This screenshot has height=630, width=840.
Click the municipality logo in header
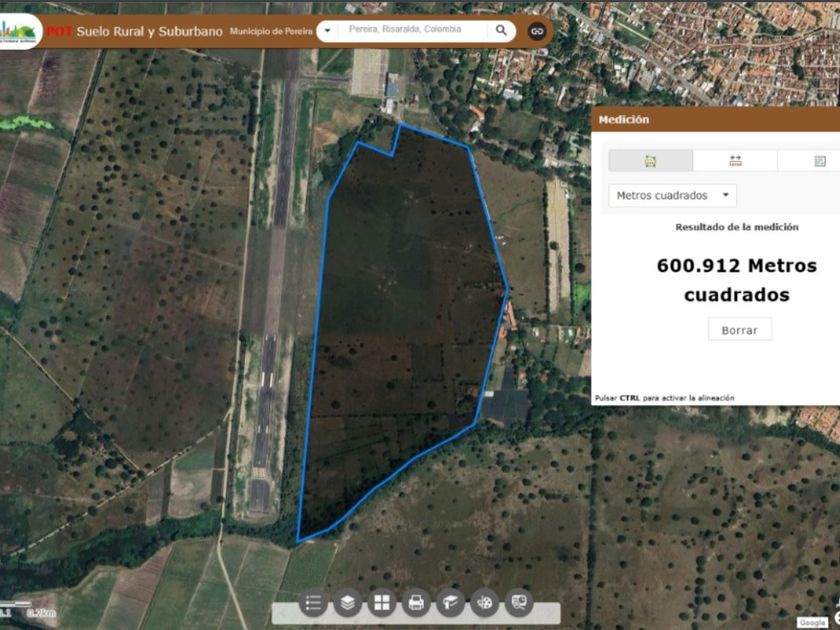tap(19, 32)
